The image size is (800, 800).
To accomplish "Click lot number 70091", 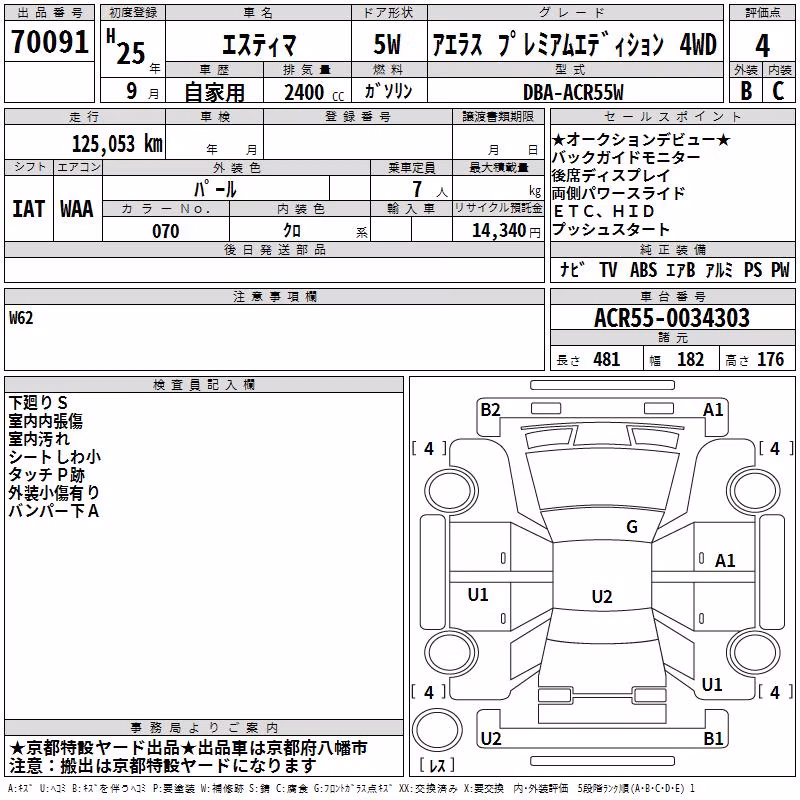I will pyautogui.click(x=49, y=42).
